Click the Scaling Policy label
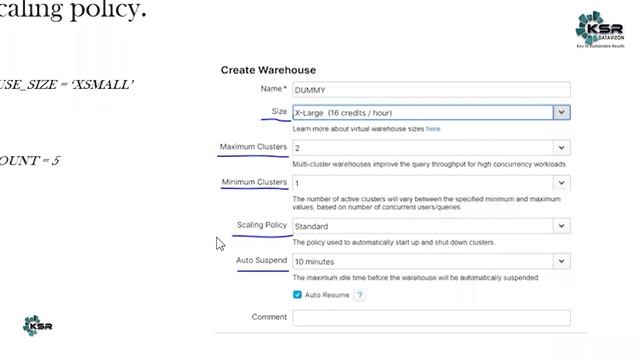Viewport: 640px width, 360px height. coord(262,225)
